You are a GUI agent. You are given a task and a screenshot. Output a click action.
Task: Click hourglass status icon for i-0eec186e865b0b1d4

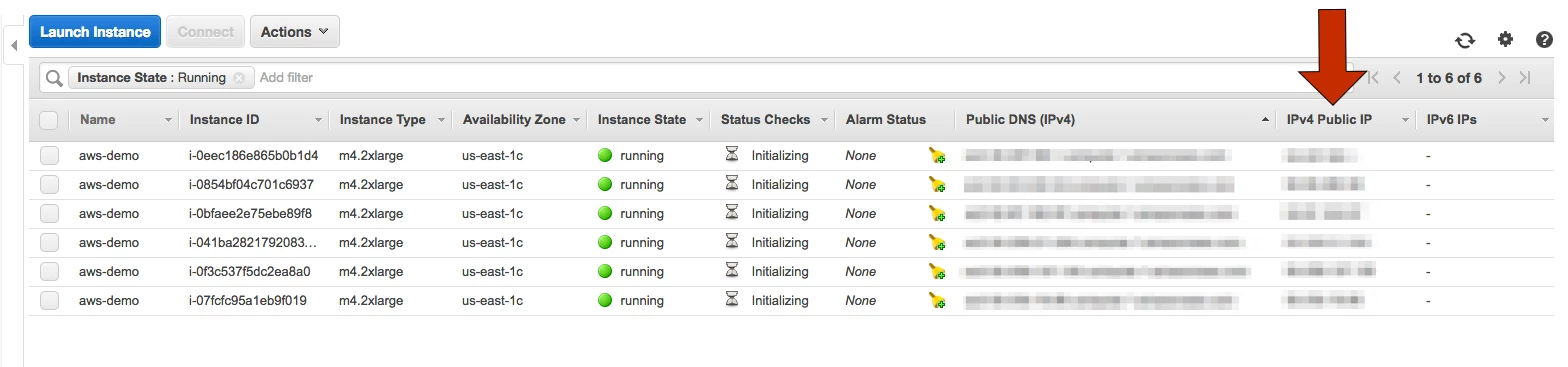click(x=733, y=155)
